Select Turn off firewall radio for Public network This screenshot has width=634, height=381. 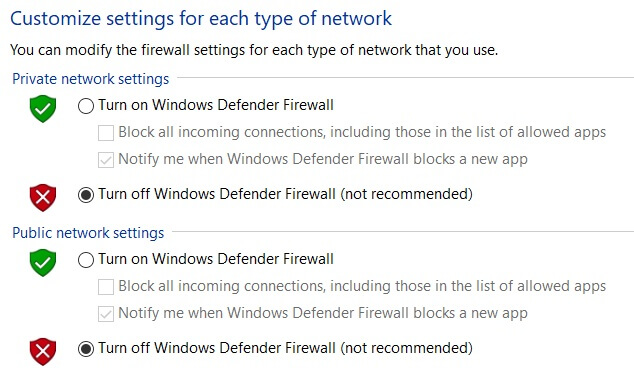[x=86, y=349]
